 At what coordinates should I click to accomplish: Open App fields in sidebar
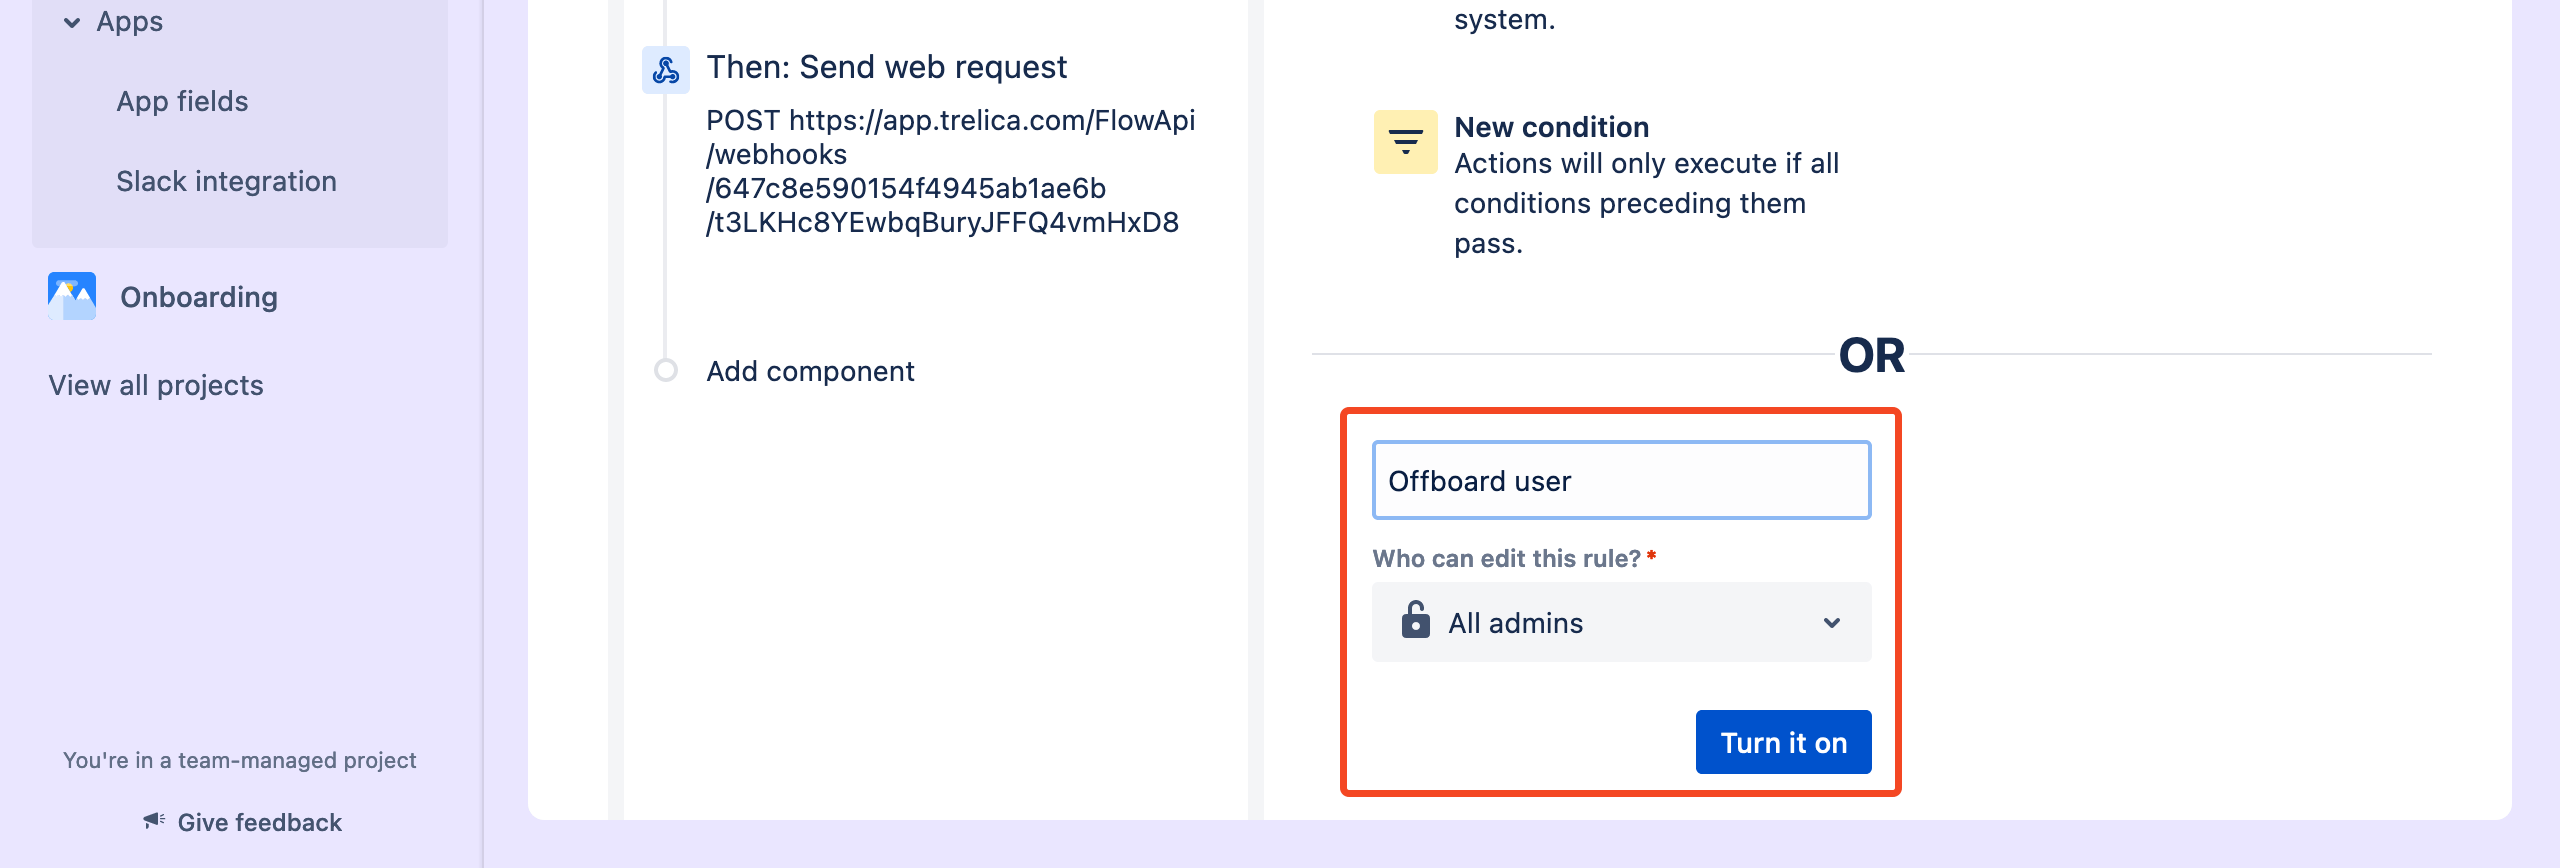(x=182, y=101)
